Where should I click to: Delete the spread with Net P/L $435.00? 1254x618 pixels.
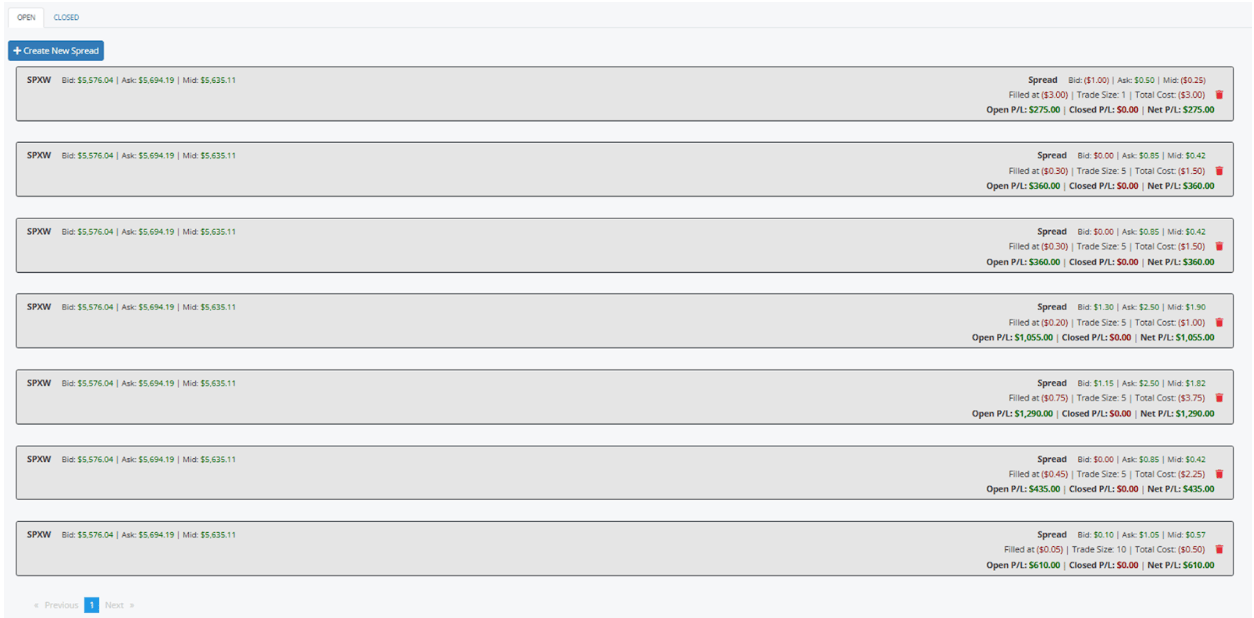(x=1219, y=474)
